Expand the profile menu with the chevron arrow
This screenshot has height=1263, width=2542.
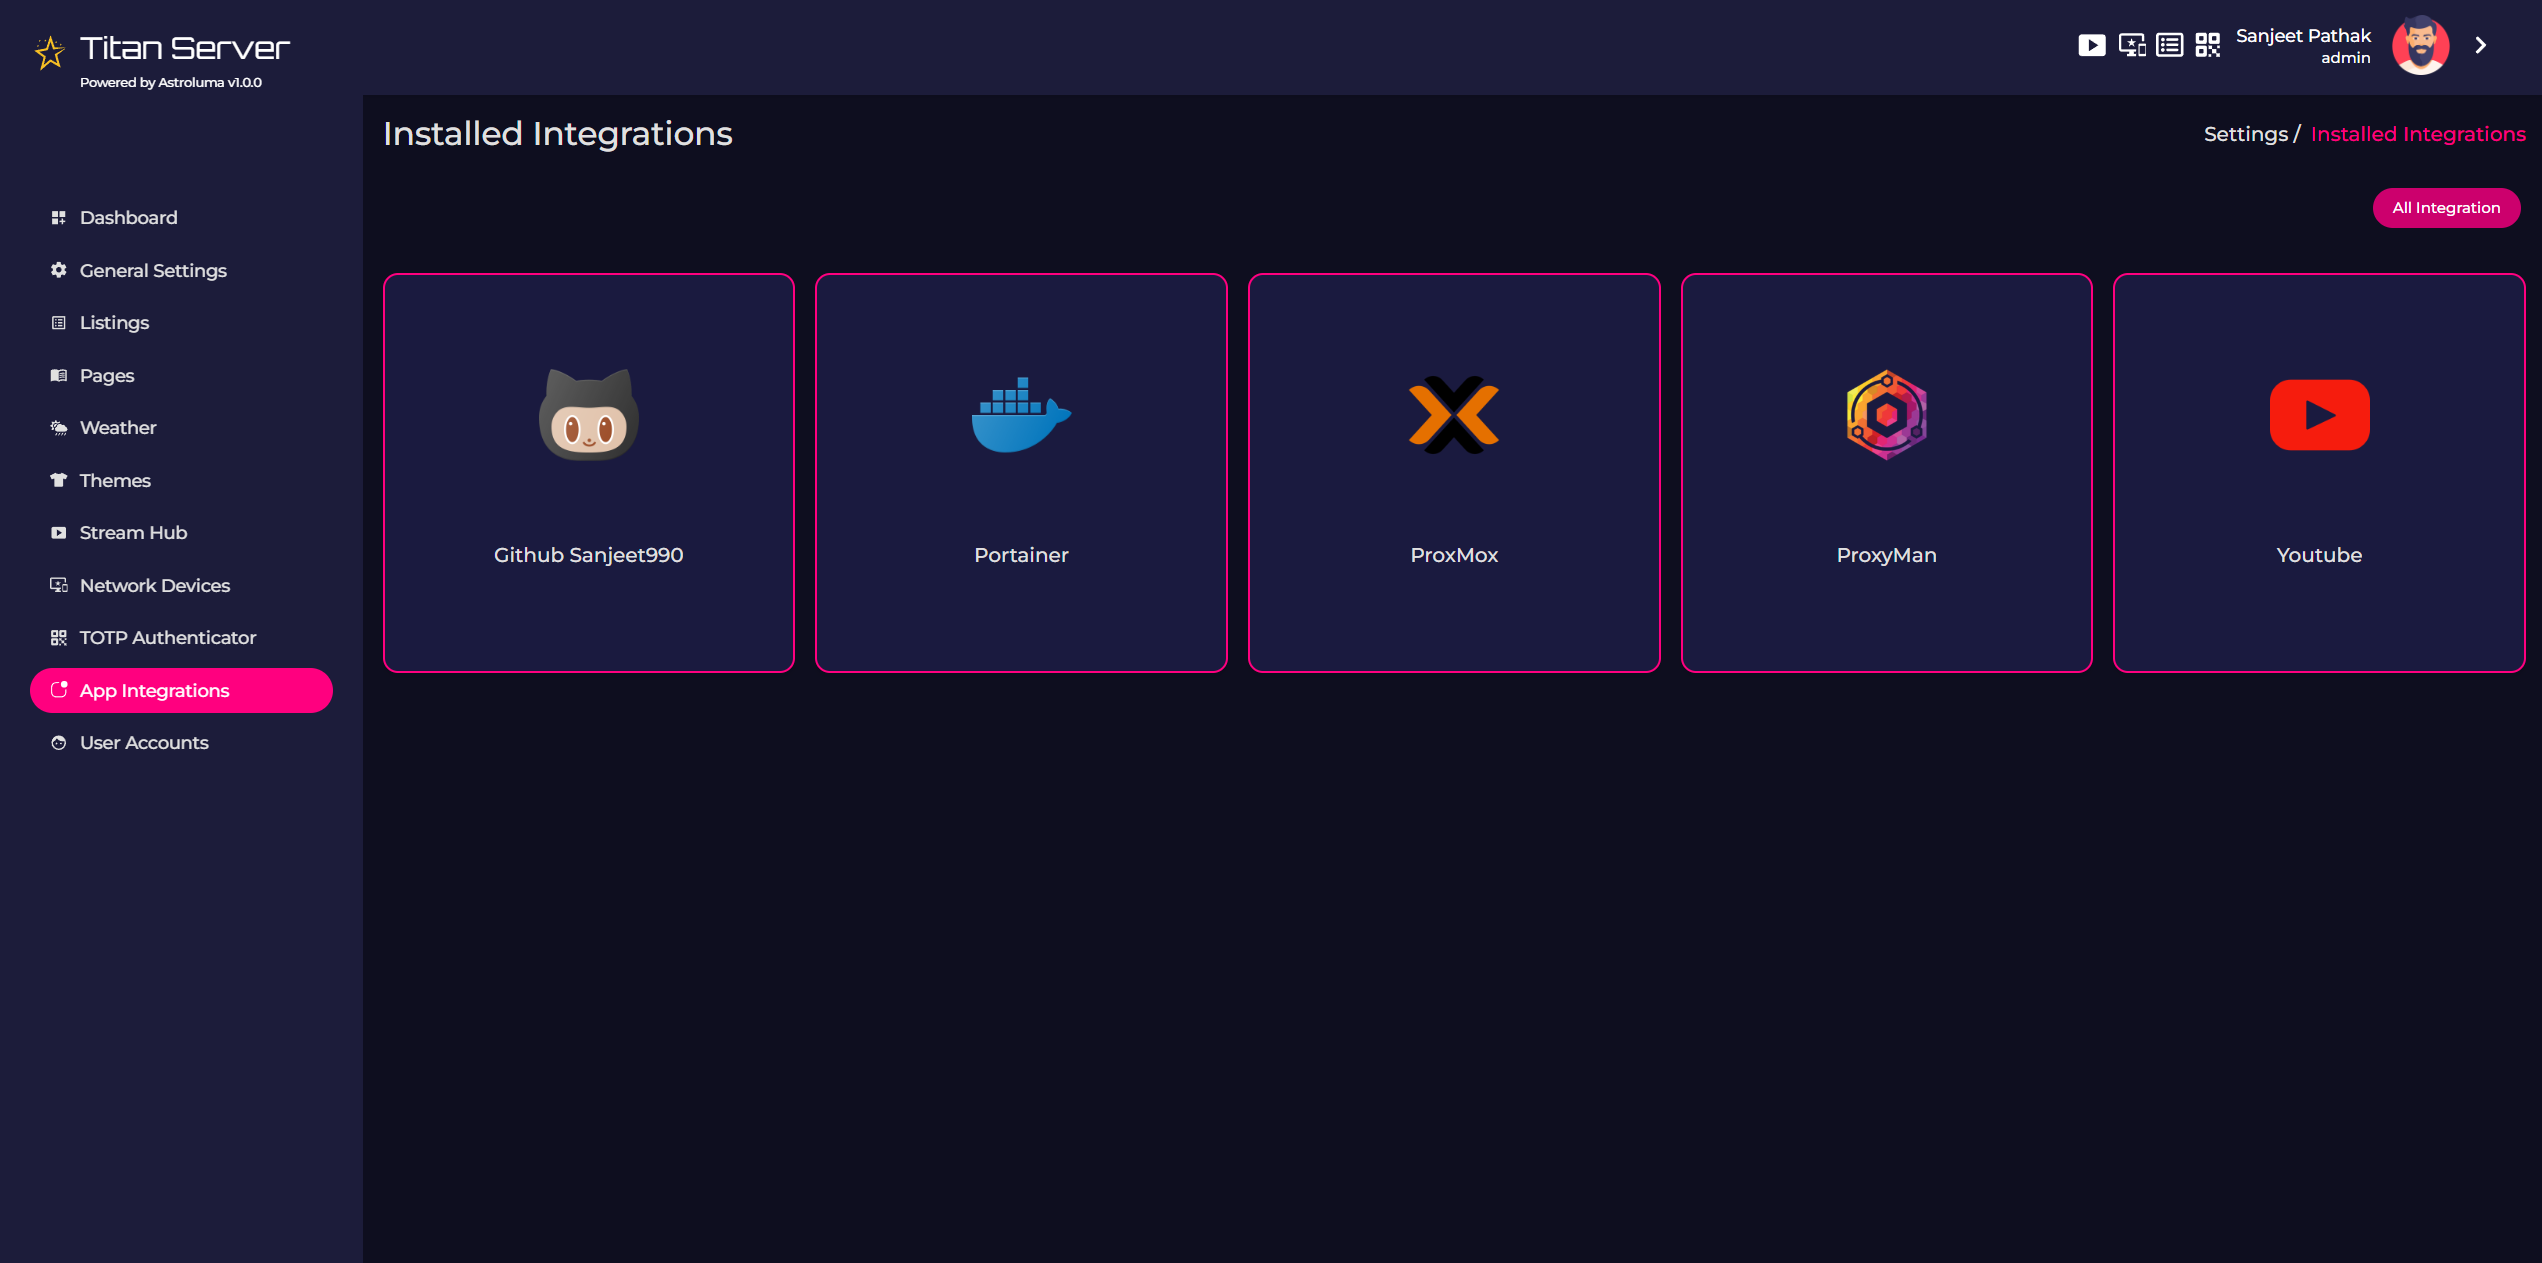[x=2481, y=45]
